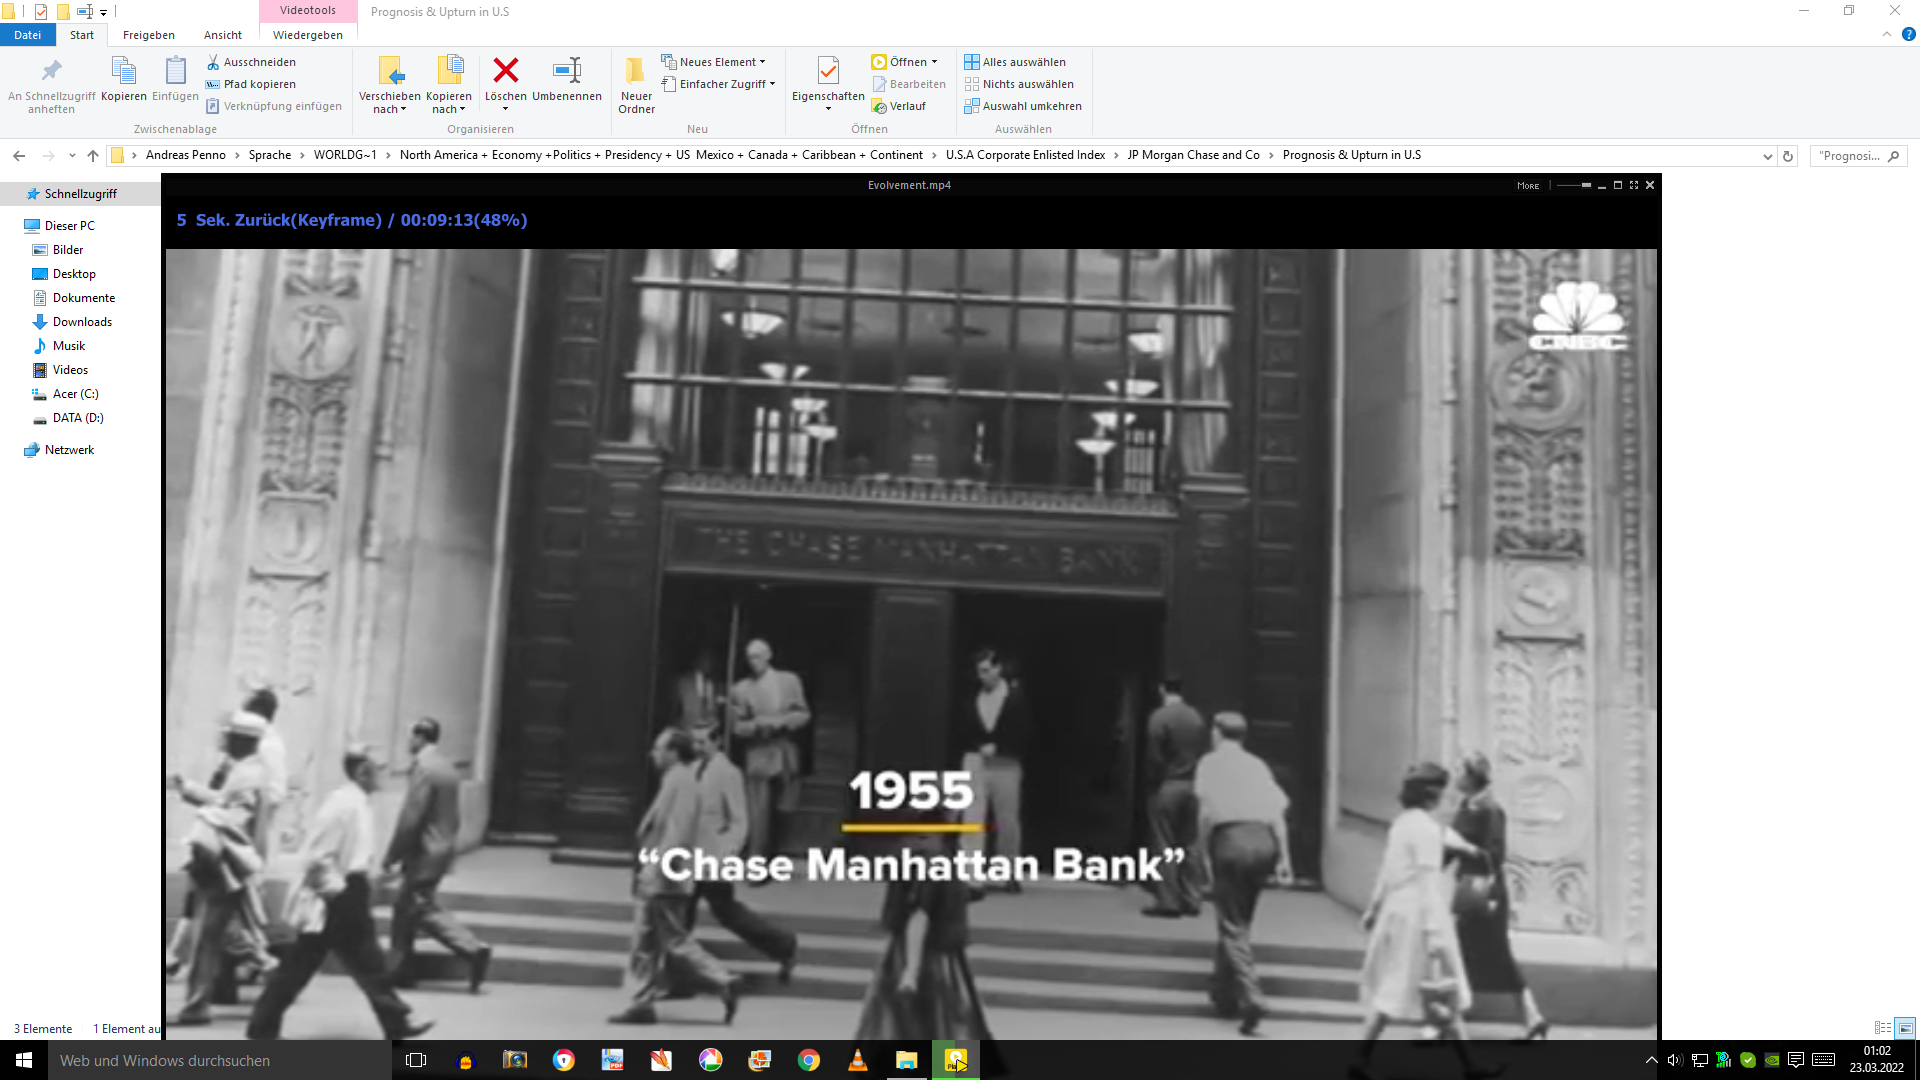Click the Eigenschaften checkmark icon
Viewport: 1920px width, 1080px height.
pos(828,70)
